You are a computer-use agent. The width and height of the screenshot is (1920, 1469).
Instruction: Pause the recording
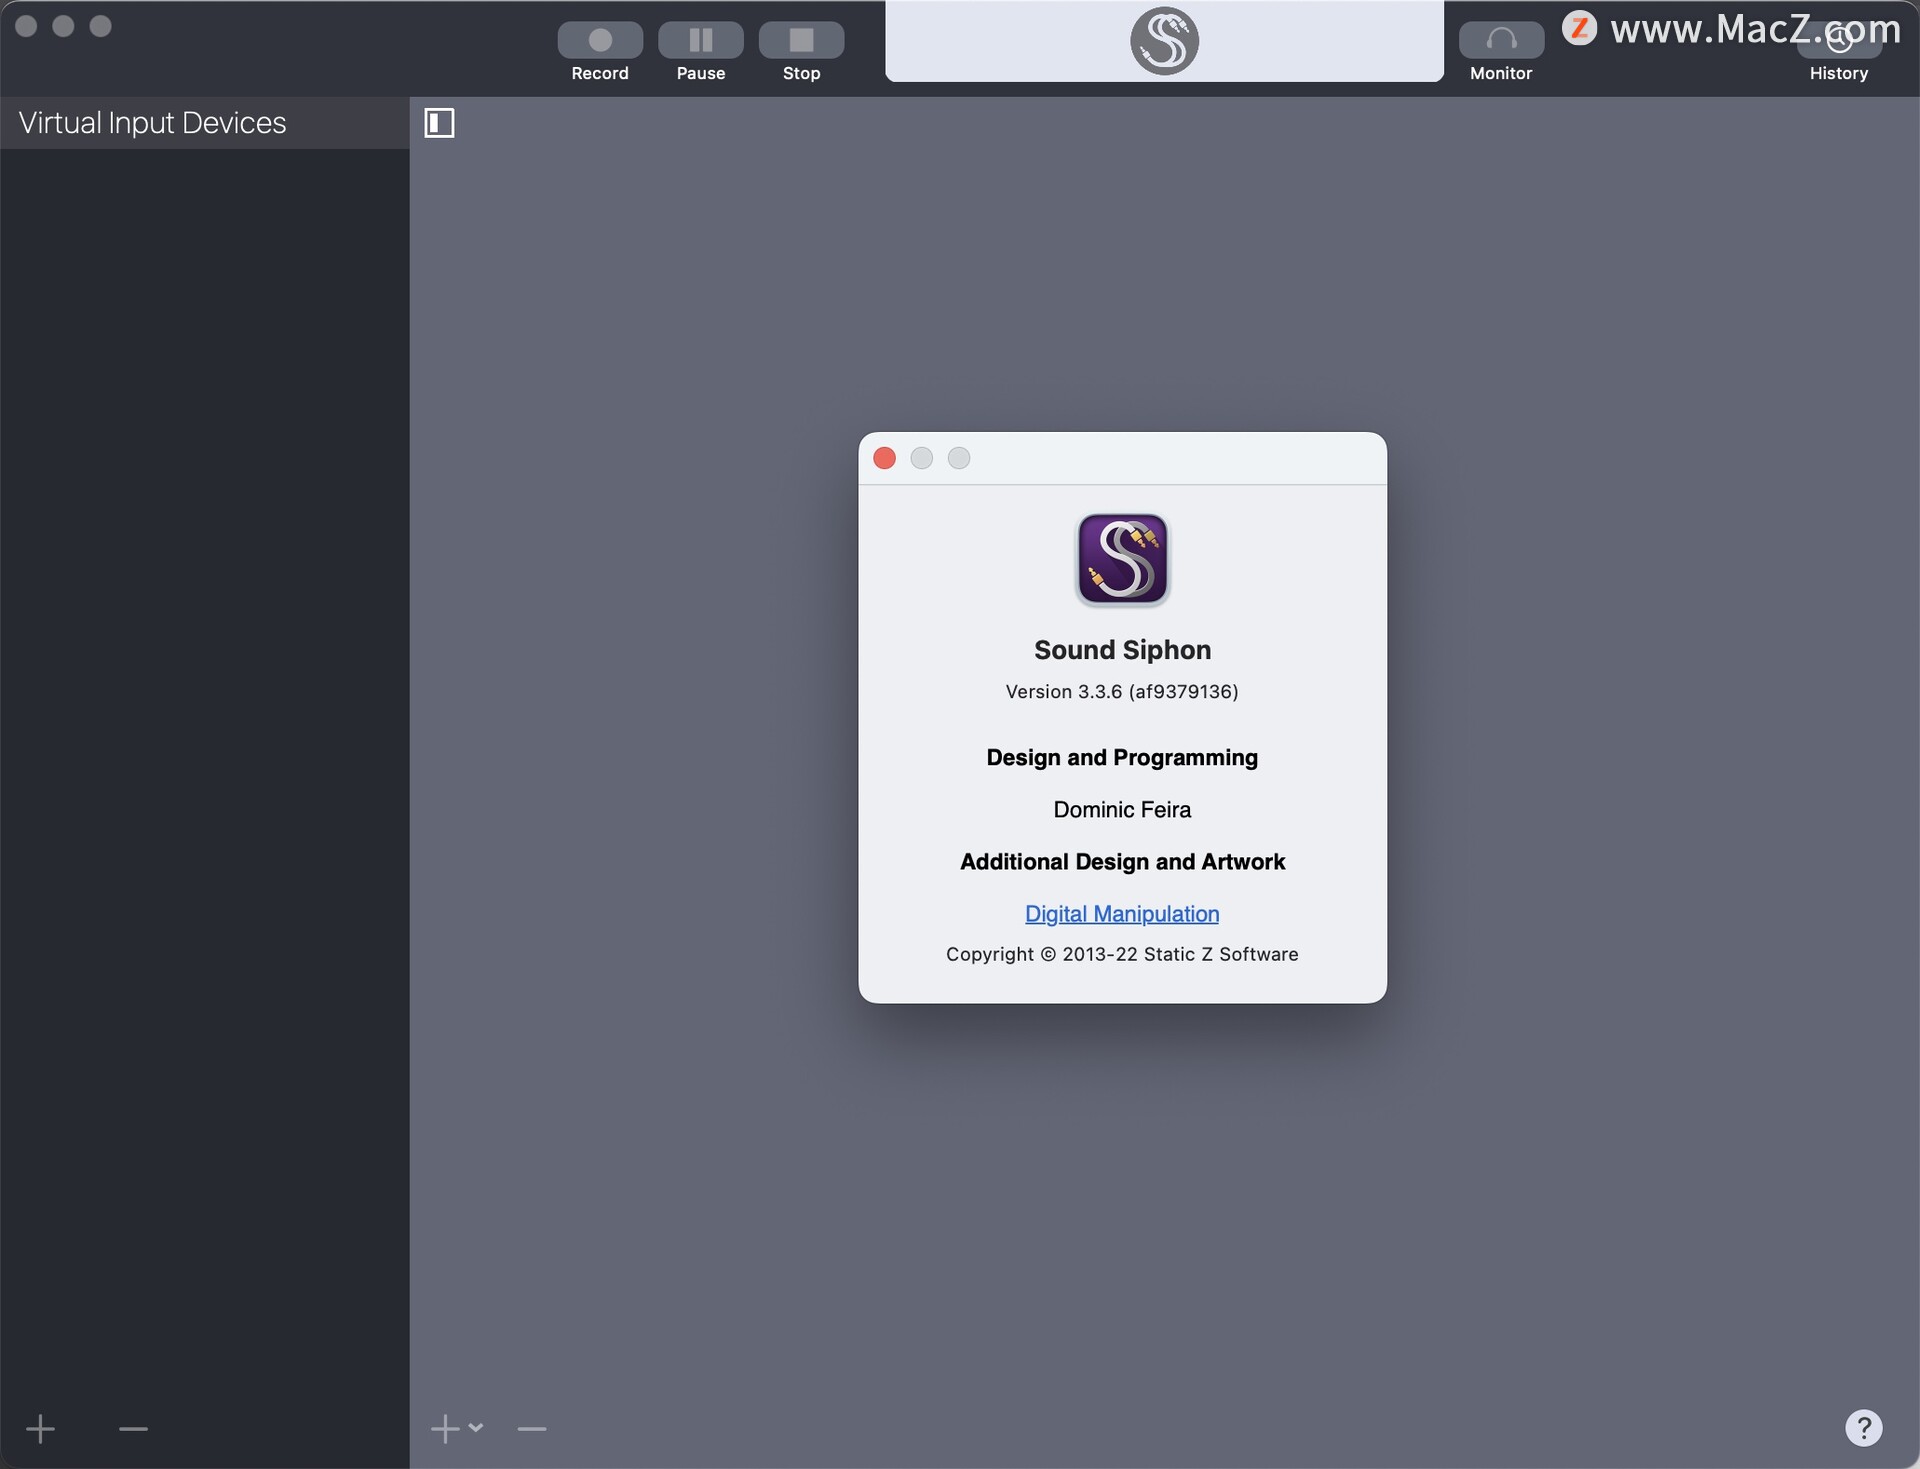click(701, 40)
